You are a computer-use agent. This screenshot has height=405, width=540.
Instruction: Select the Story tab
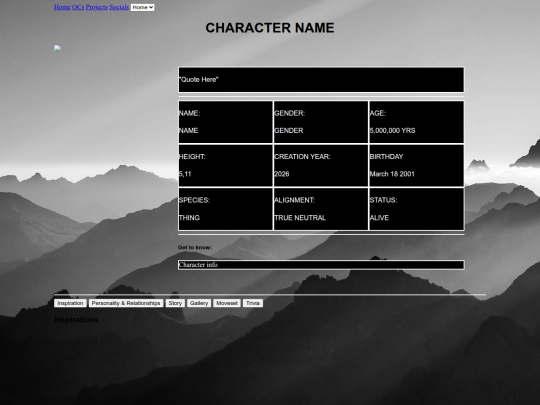(x=175, y=303)
